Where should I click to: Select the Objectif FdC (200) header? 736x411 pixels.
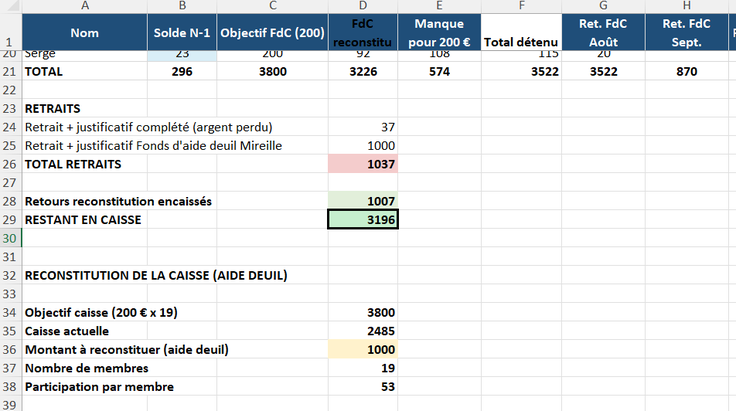click(x=273, y=32)
